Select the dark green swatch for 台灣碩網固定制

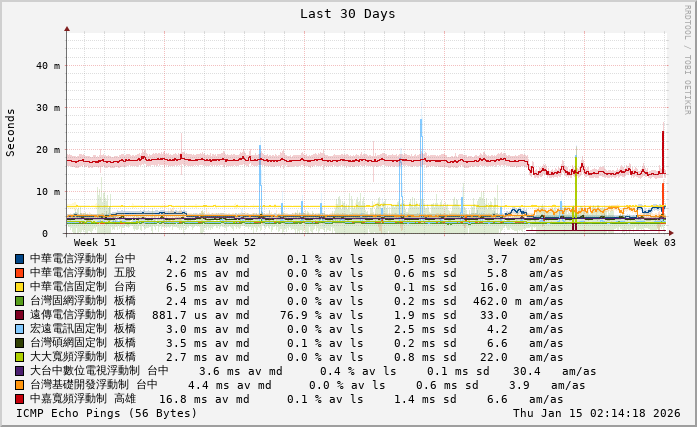(x=19, y=343)
